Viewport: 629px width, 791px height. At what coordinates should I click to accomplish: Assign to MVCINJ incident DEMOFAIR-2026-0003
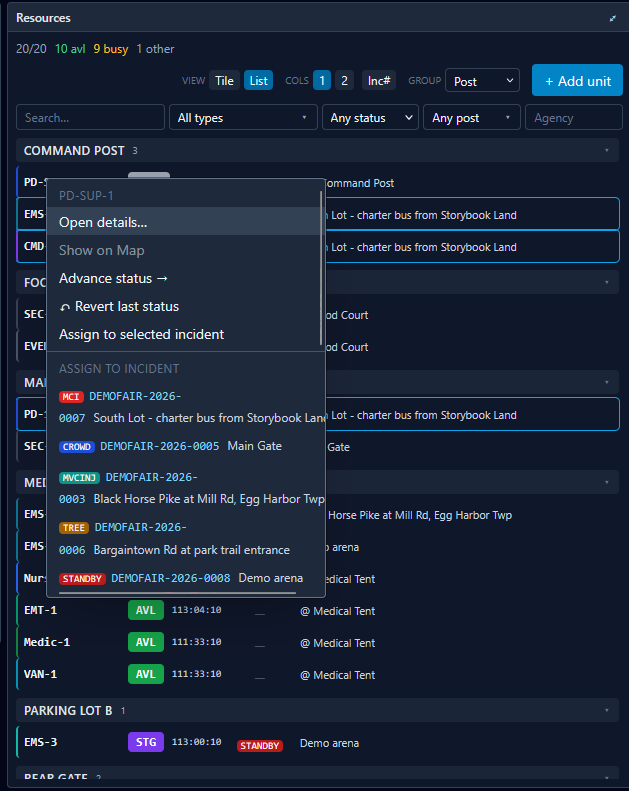click(x=186, y=488)
